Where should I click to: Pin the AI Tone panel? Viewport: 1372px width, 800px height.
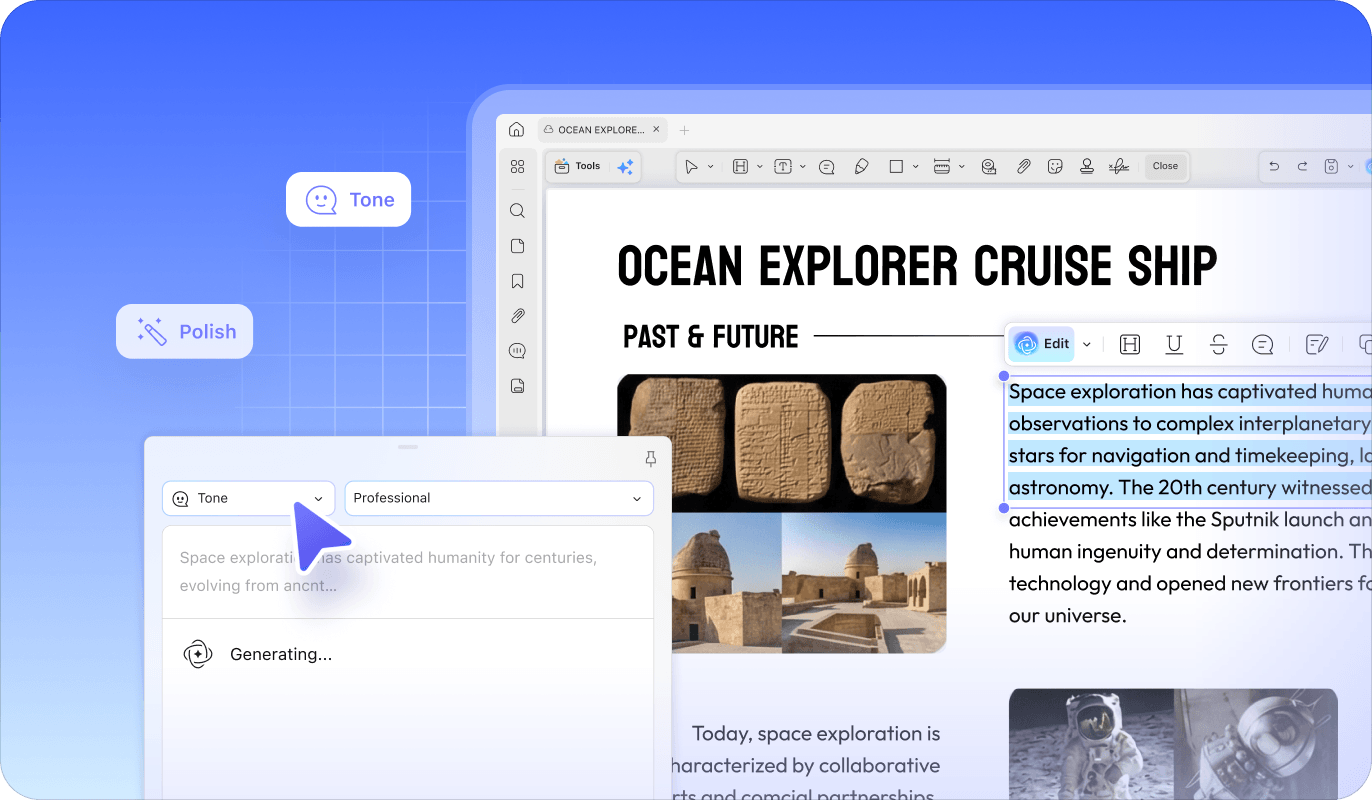pyautogui.click(x=651, y=459)
